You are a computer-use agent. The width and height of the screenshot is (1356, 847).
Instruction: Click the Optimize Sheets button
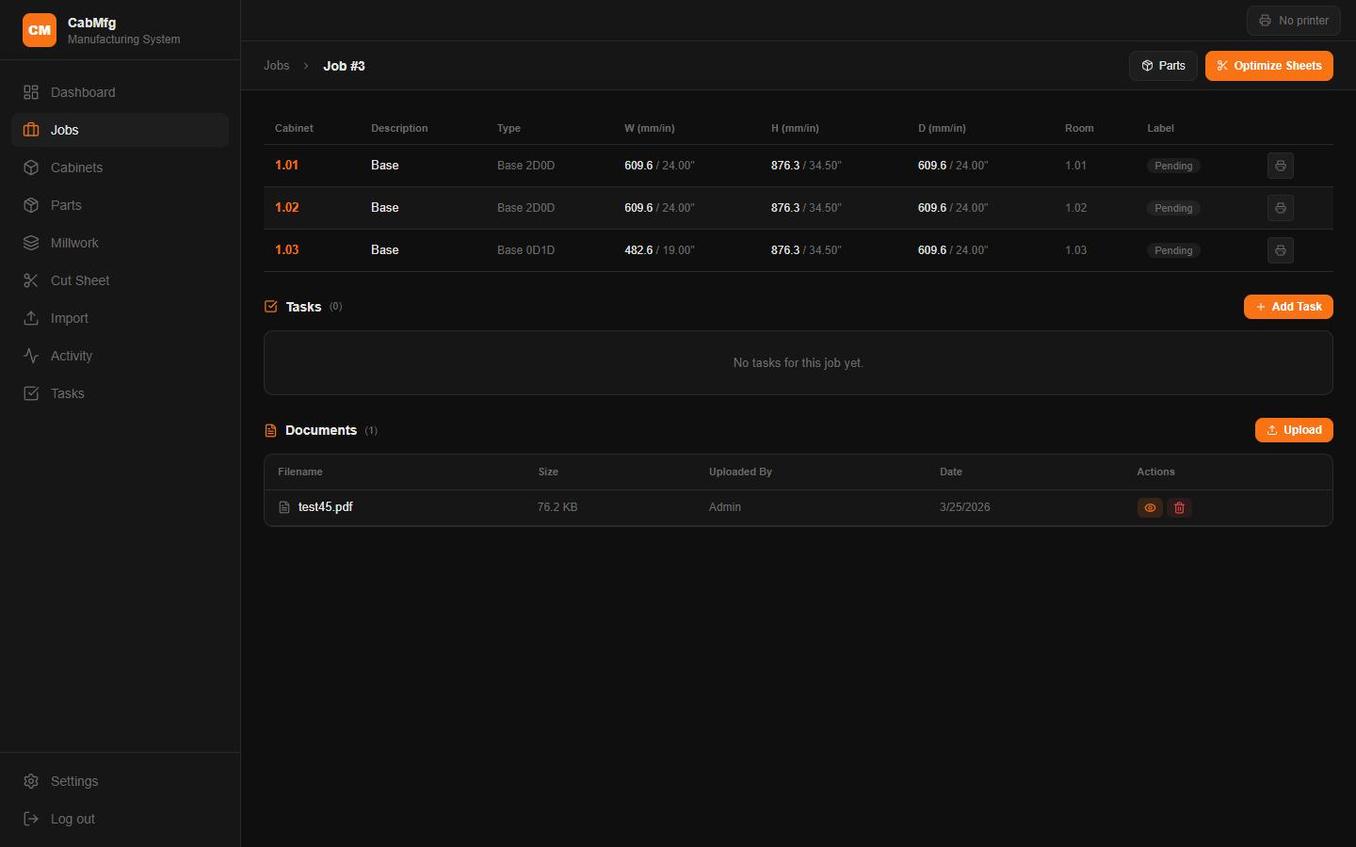(1268, 65)
